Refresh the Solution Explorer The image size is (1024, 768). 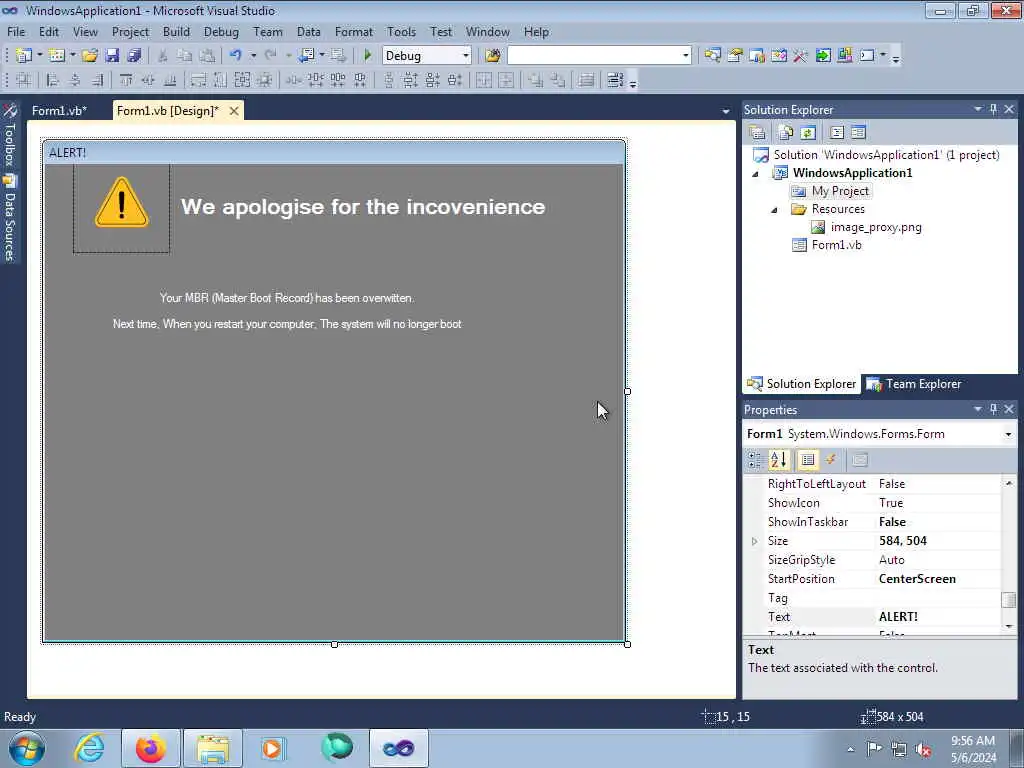coord(808,133)
